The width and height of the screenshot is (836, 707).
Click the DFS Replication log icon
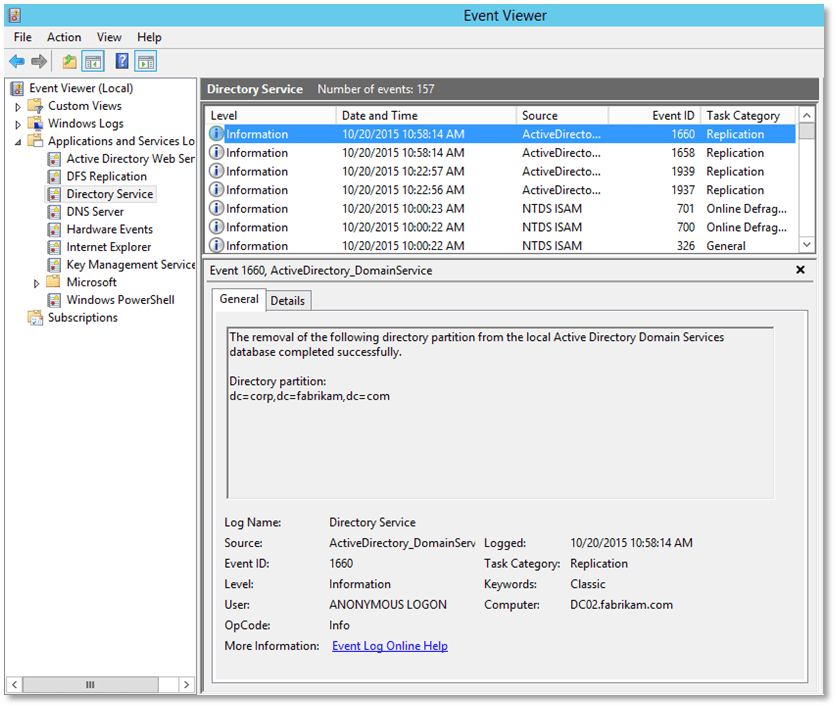[x=55, y=177]
